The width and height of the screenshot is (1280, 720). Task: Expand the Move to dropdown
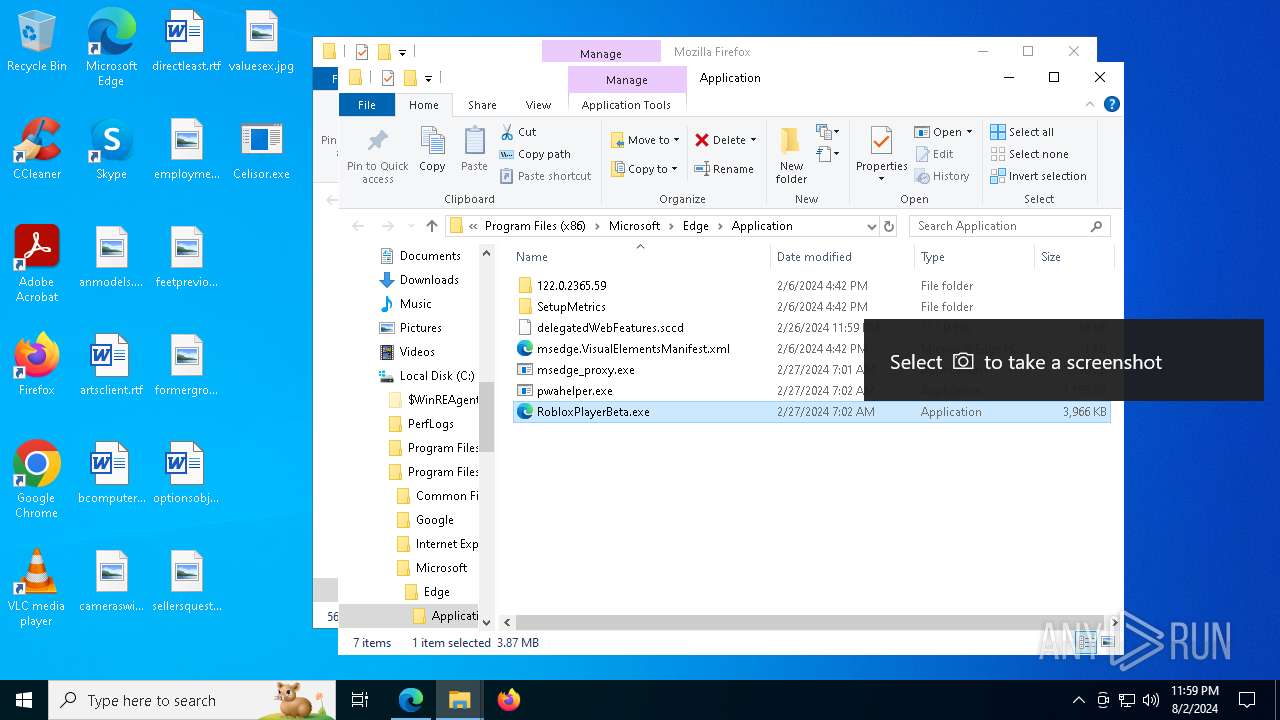[x=676, y=140]
